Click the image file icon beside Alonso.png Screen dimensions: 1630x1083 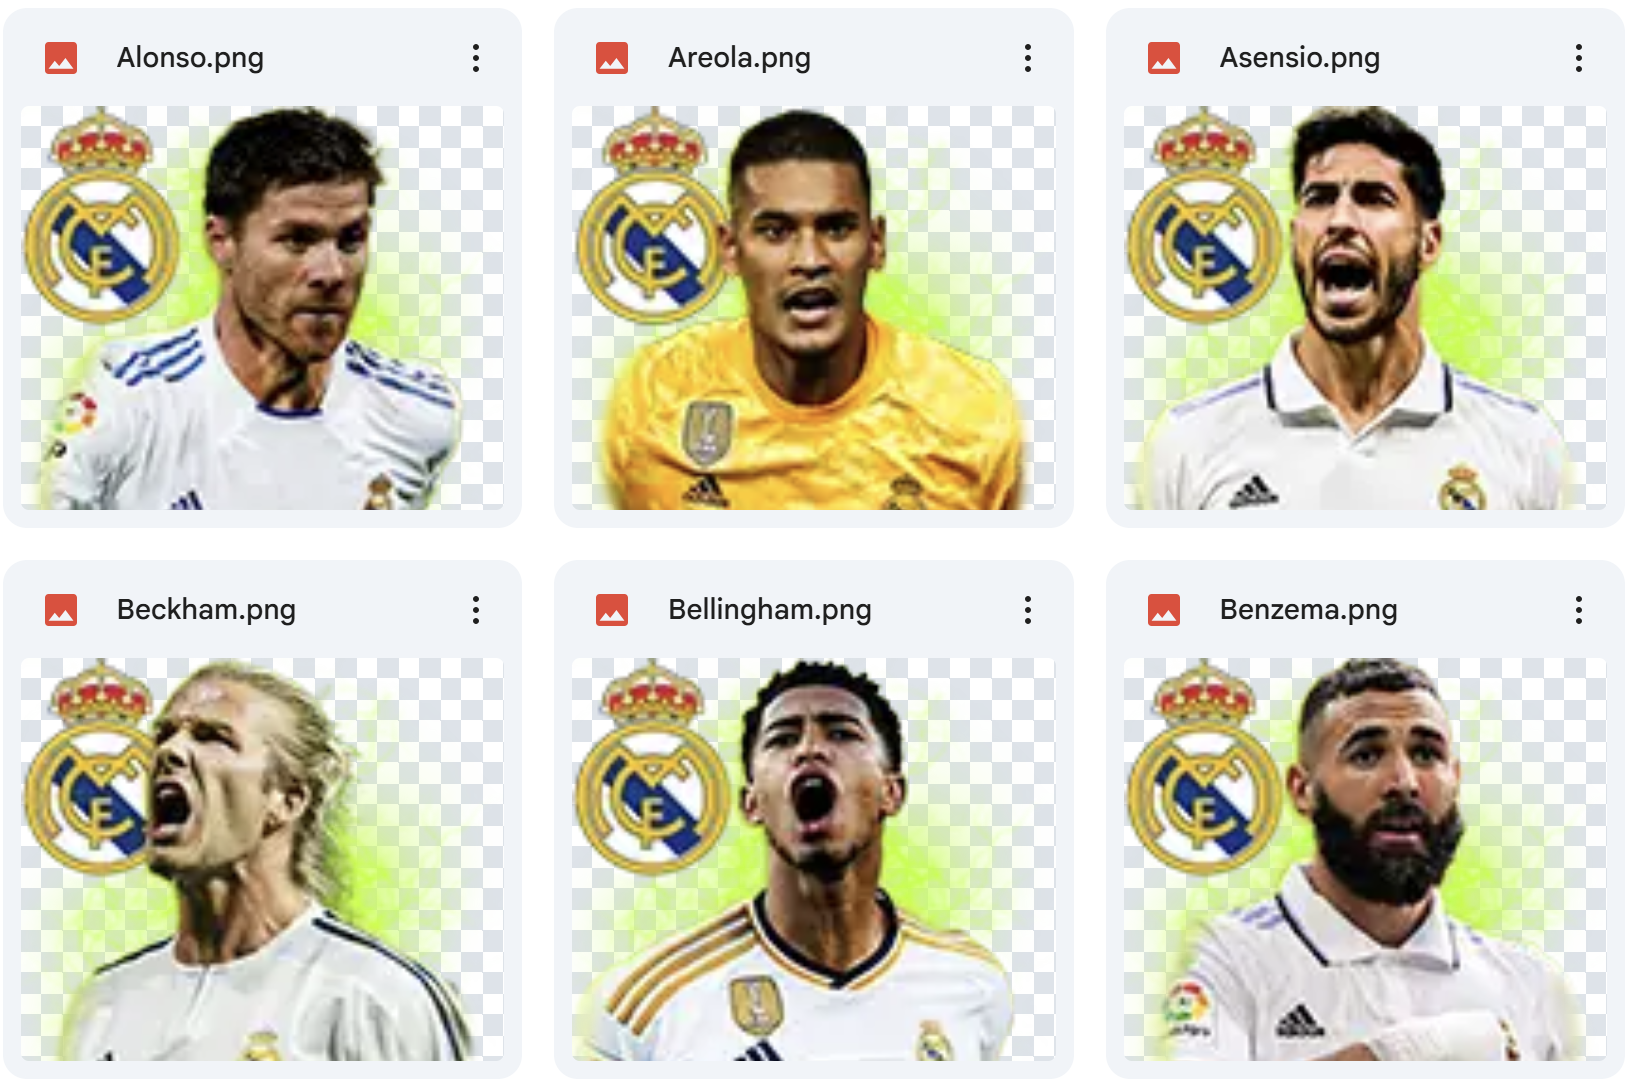61,58
